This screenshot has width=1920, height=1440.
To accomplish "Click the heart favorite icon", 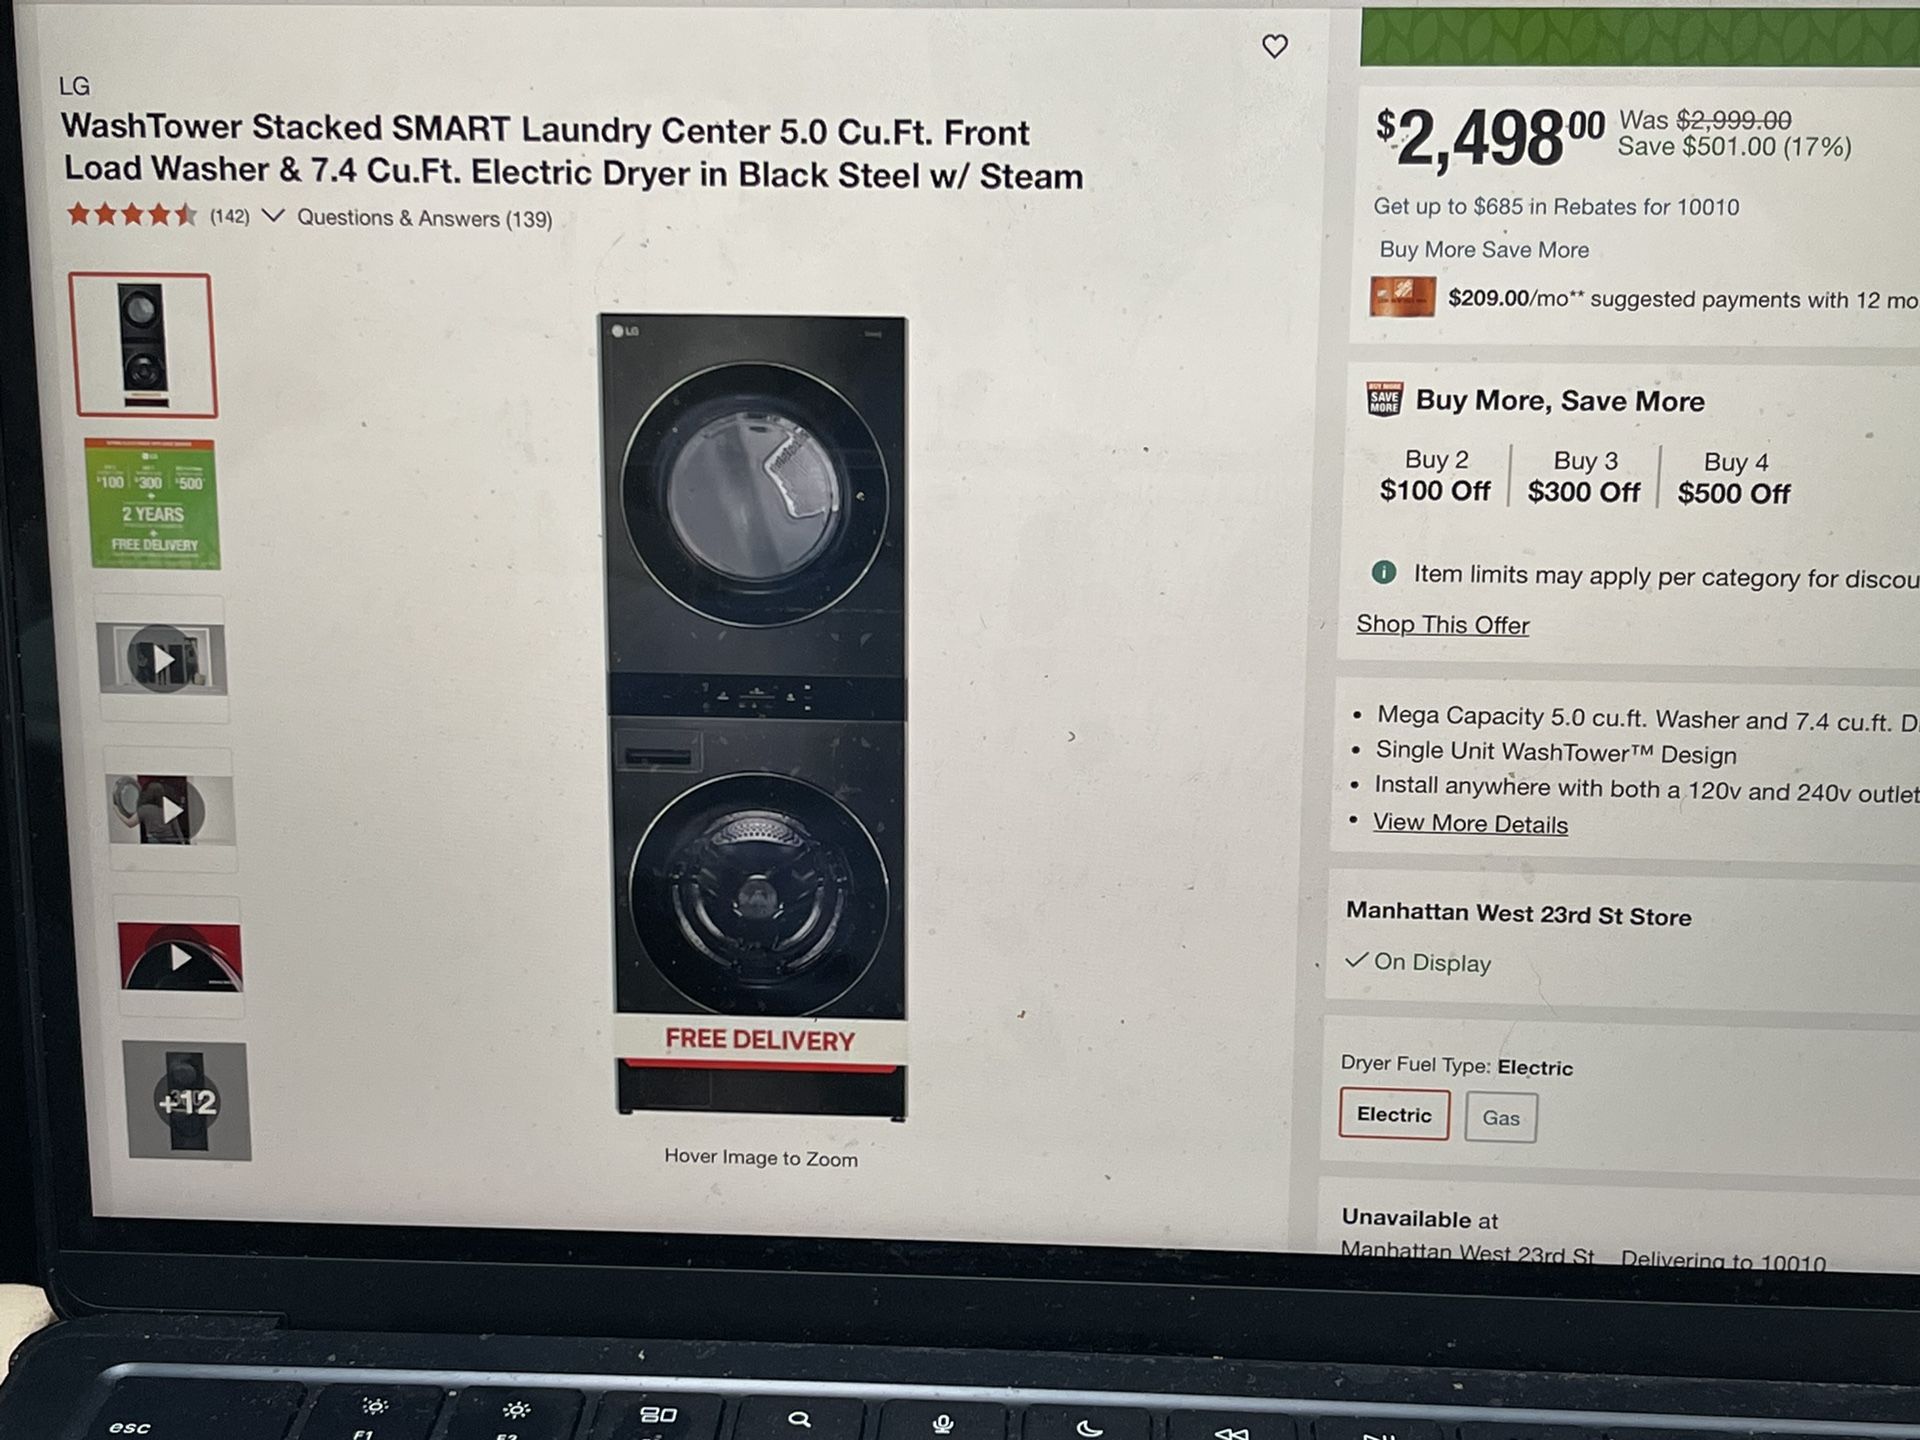I will [1274, 46].
